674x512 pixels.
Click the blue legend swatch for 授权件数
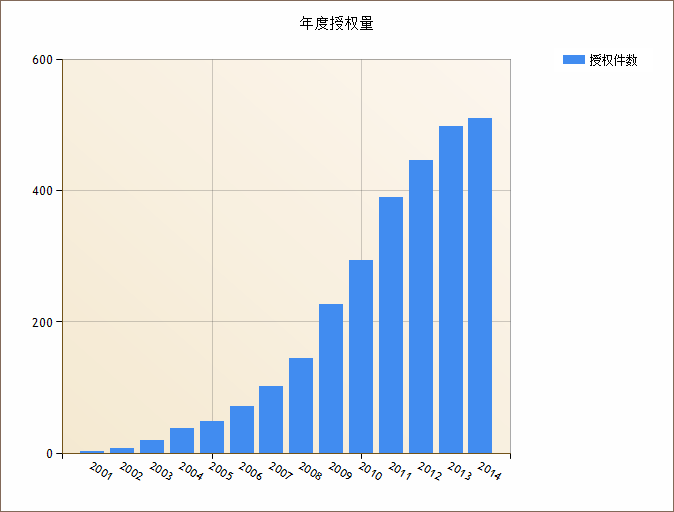pos(573,60)
